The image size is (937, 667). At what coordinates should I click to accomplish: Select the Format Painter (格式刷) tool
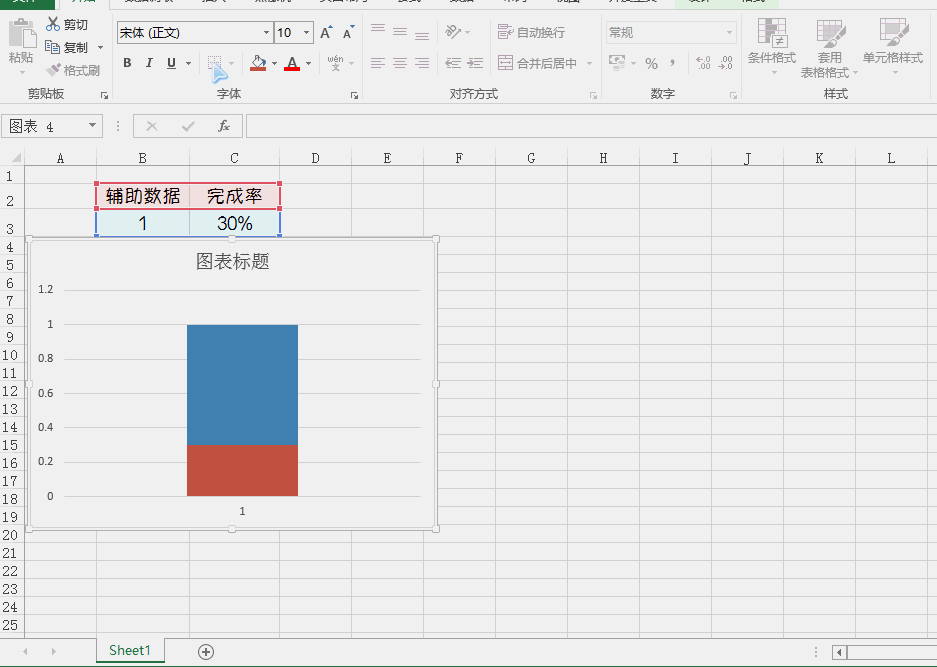point(73,71)
